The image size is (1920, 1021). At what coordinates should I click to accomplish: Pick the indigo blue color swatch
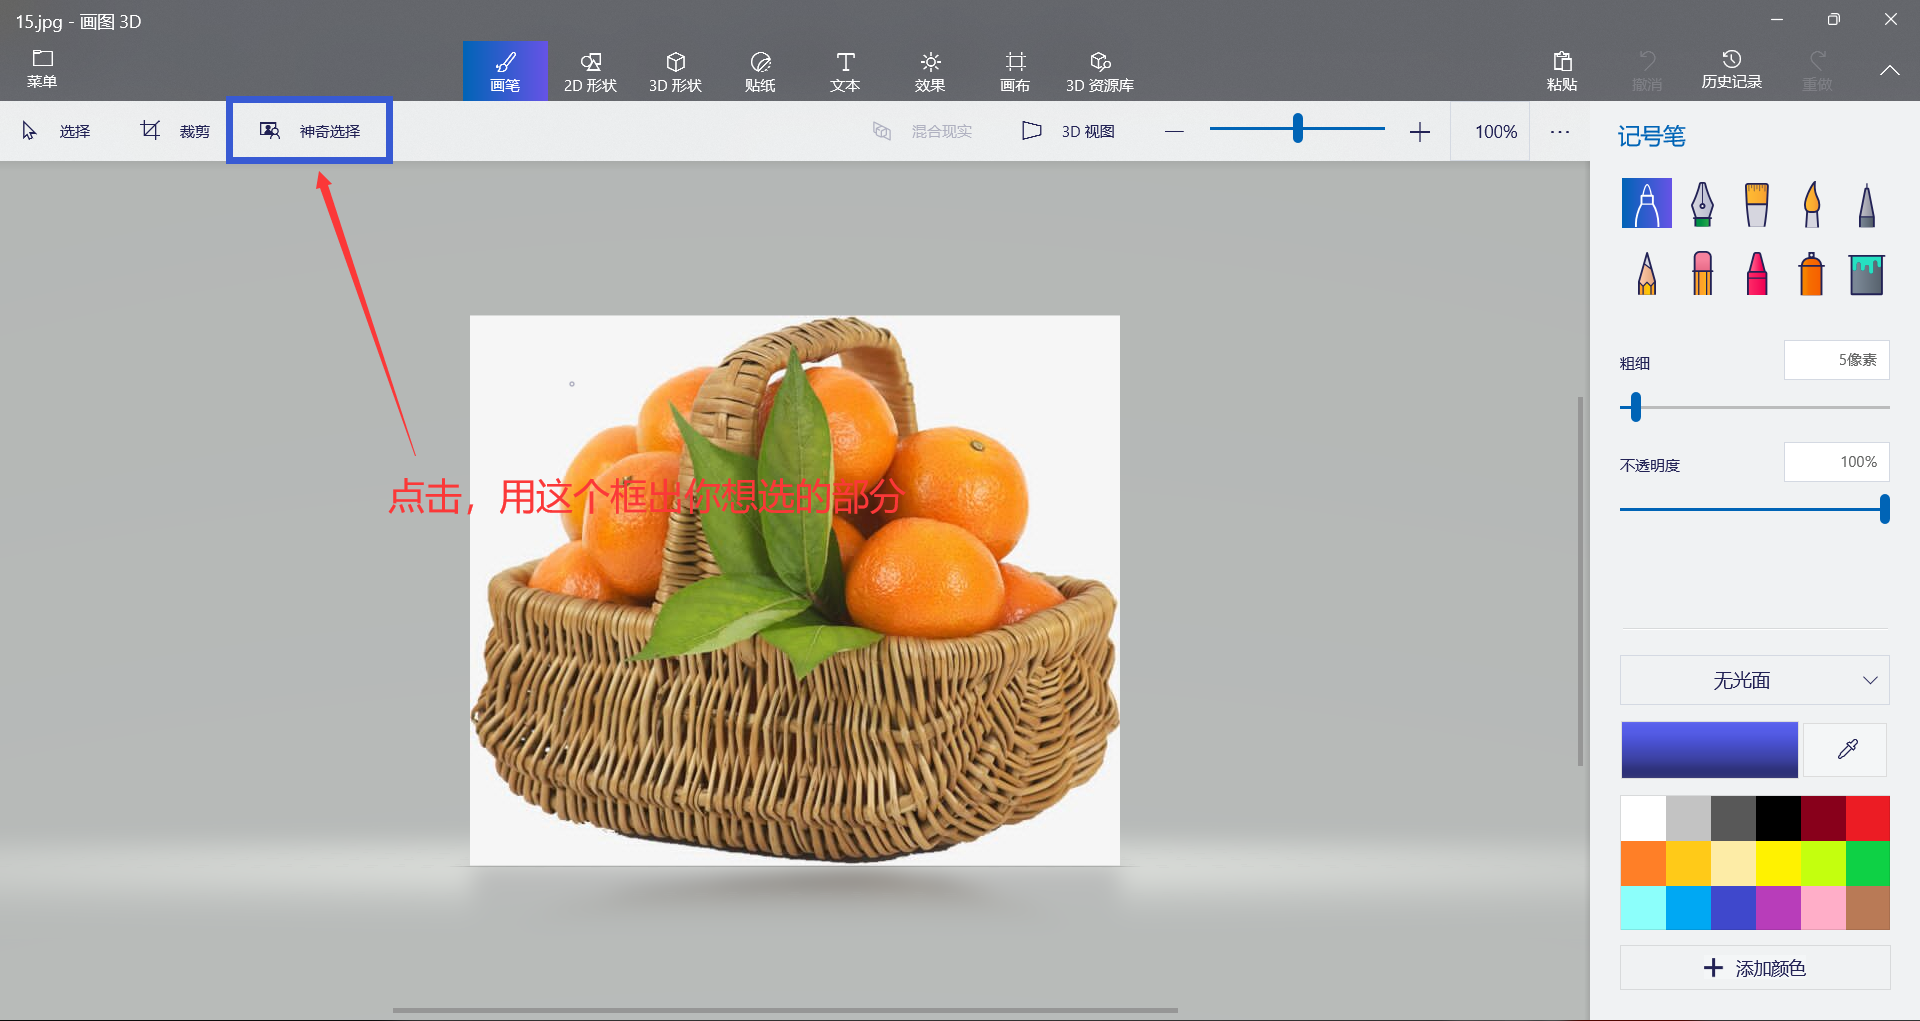[x=1733, y=908]
